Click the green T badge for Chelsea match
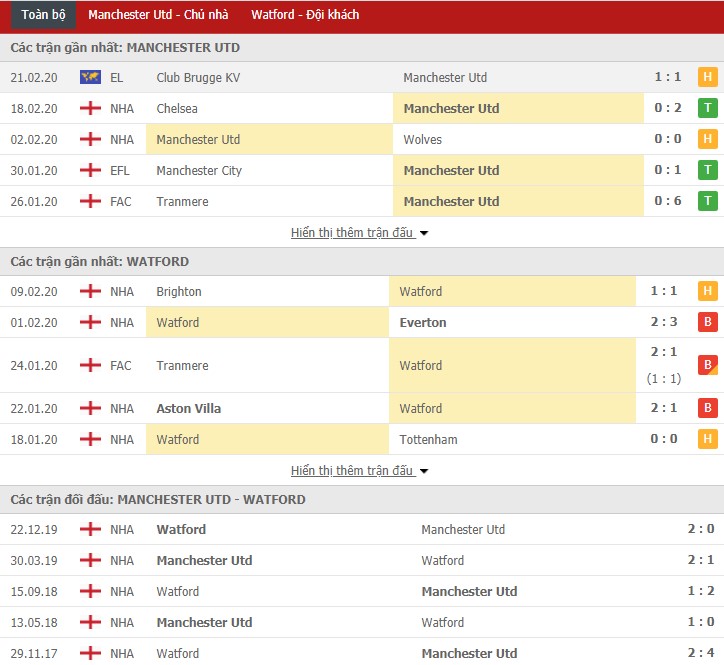Viewport: 724px width, 665px height. point(707,108)
